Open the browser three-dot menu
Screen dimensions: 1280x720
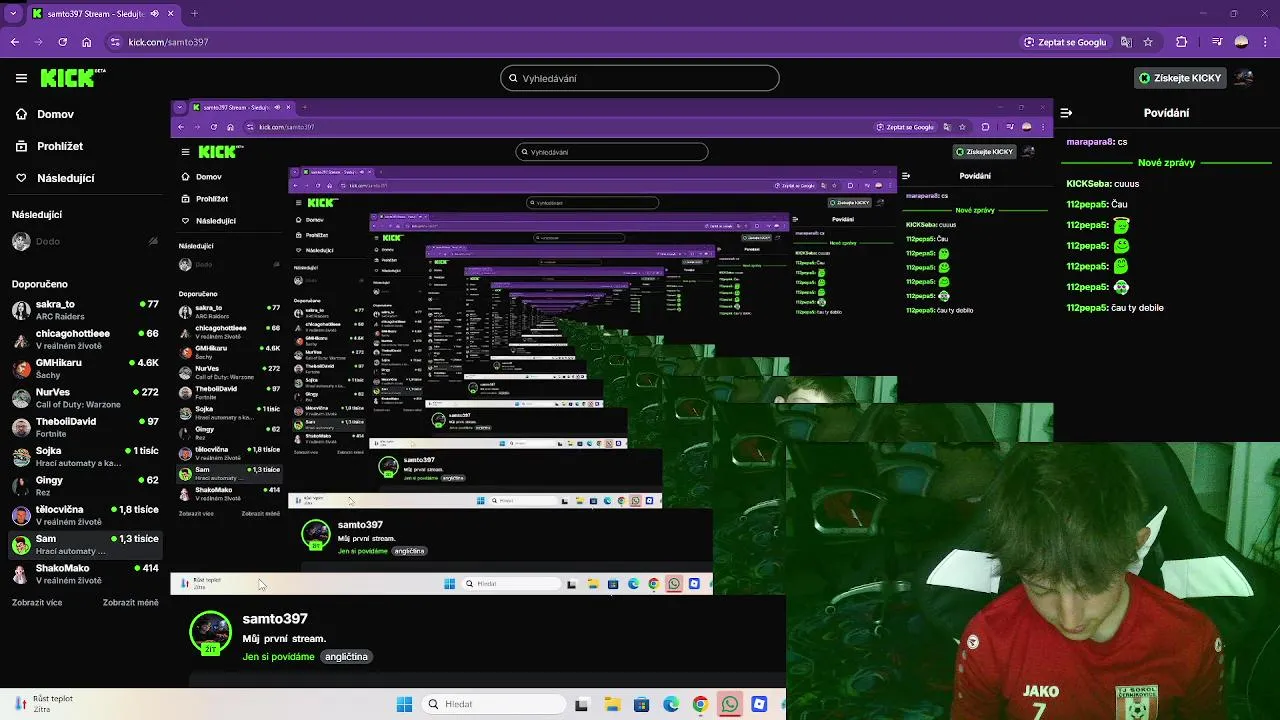pyautogui.click(x=1265, y=42)
